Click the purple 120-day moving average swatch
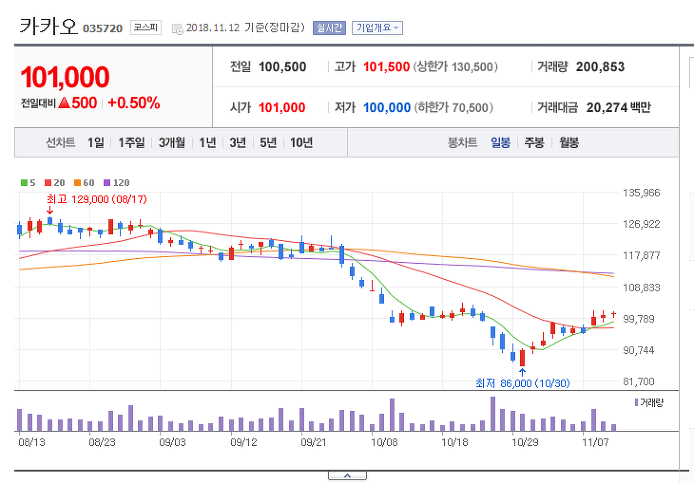 coord(107,182)
